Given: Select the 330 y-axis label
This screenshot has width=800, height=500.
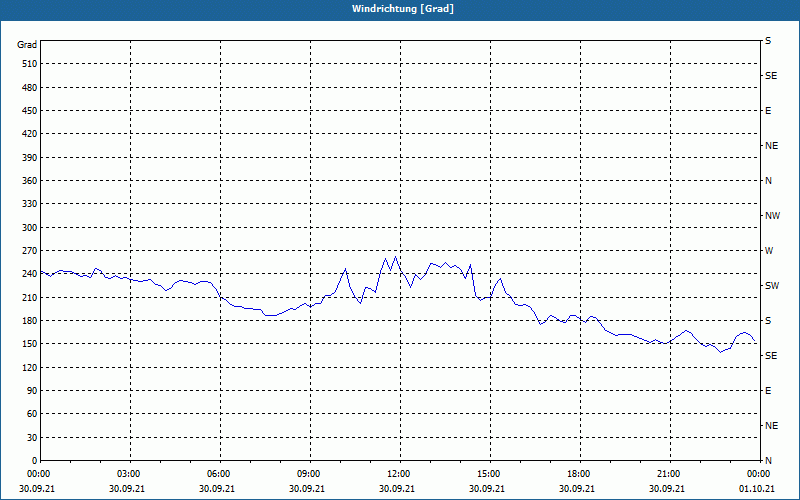Looking at the screenshot, I should [x=29, y=204].
